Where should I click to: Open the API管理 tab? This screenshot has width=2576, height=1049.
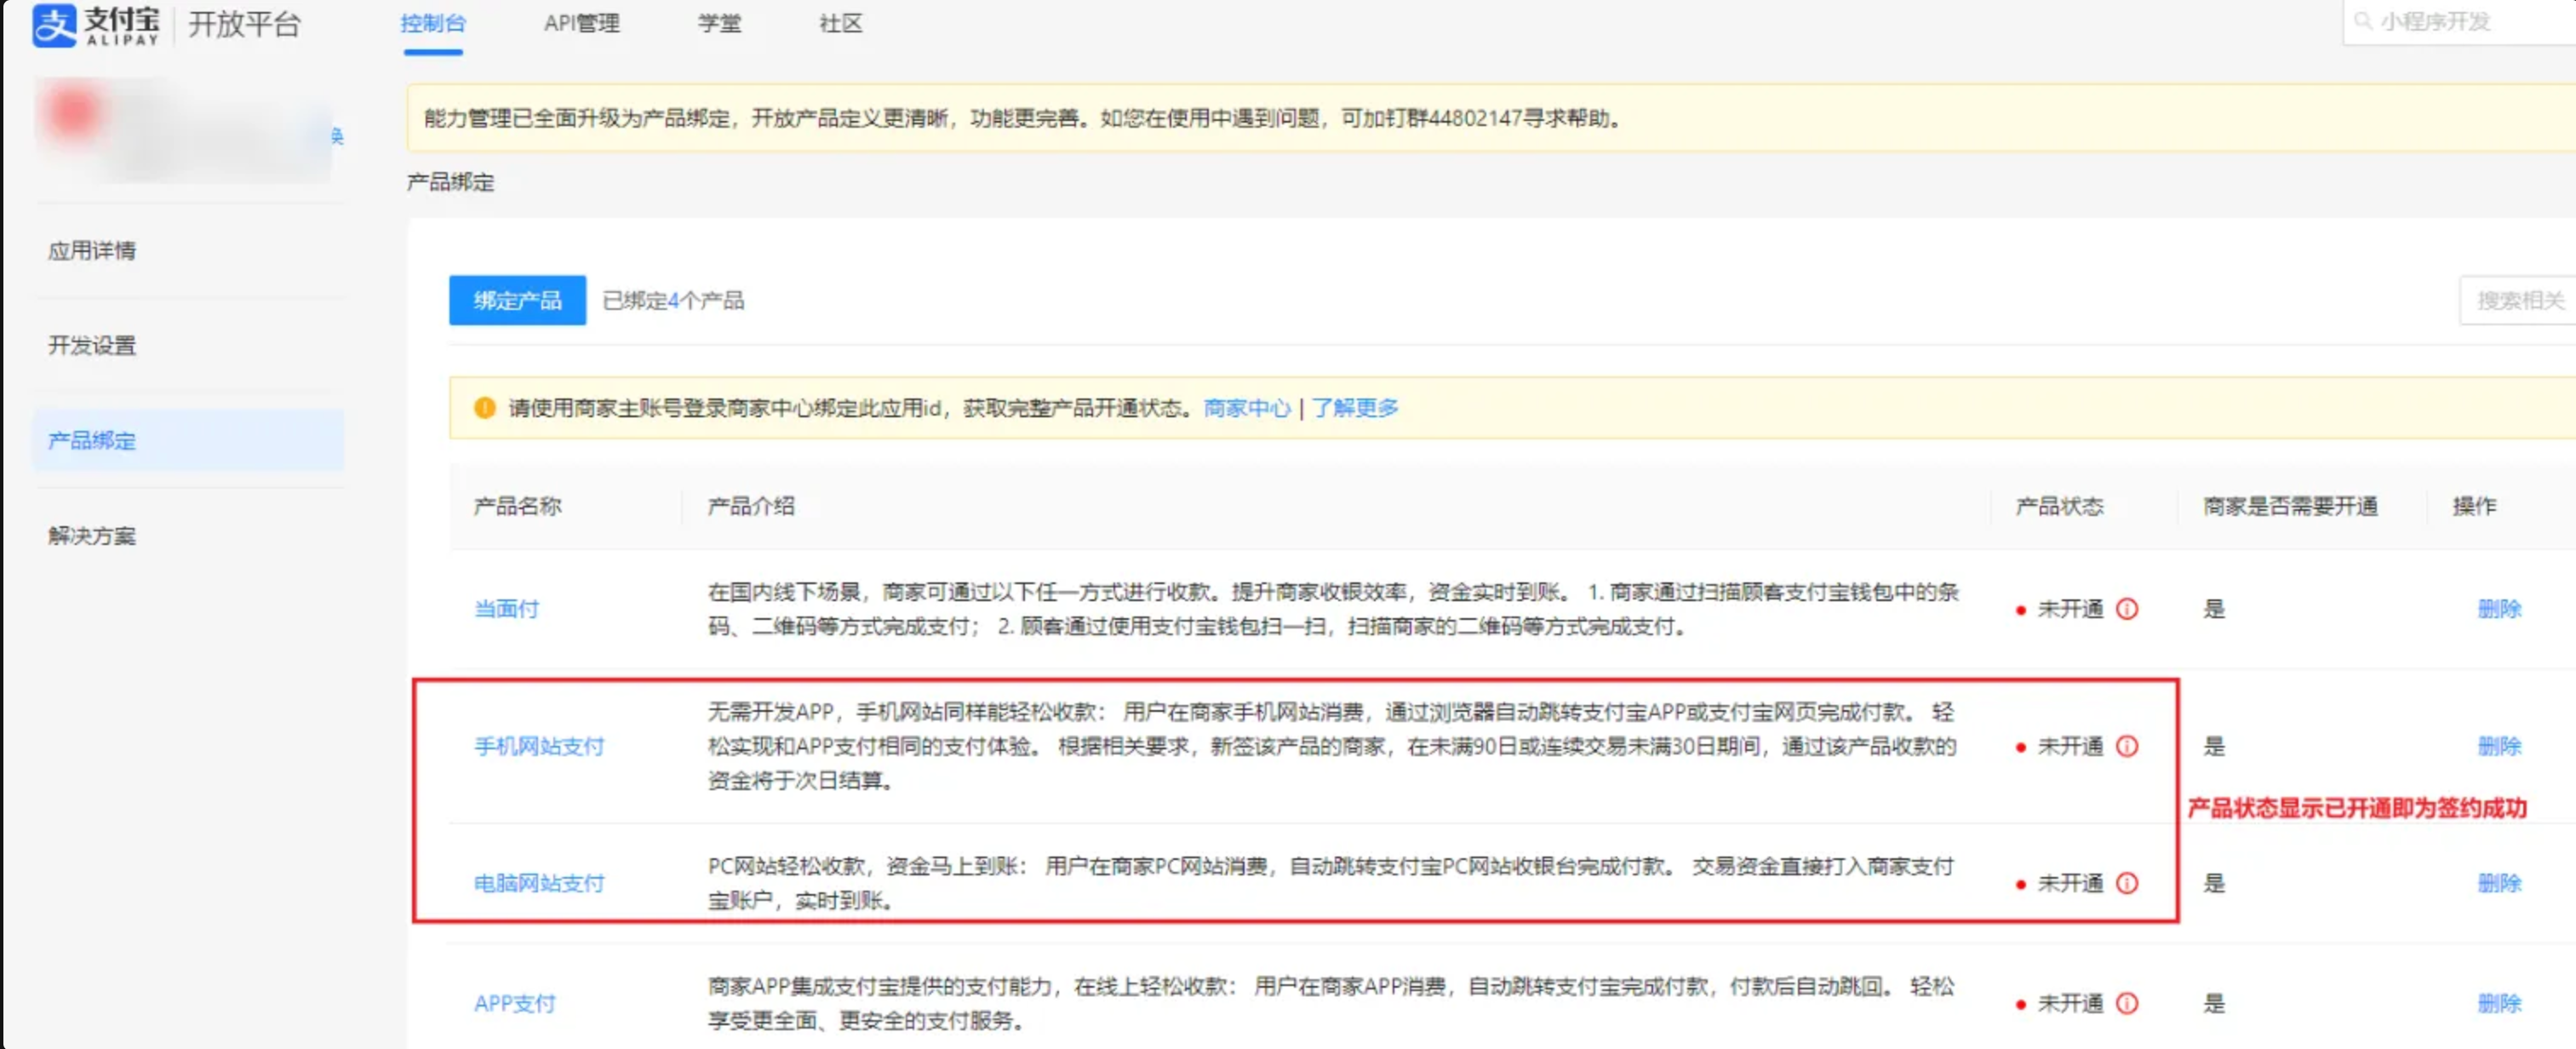(582, 24)
